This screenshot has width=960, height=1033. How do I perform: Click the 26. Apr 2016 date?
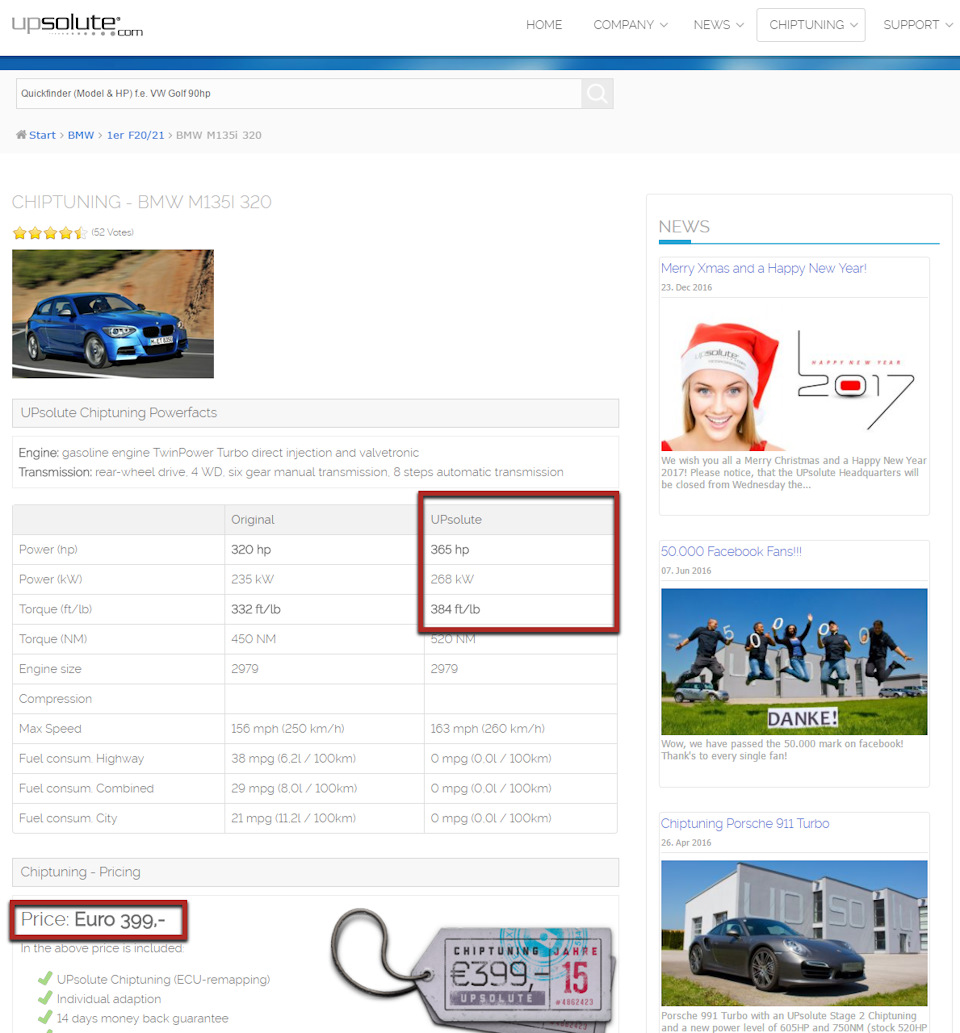[x=686, y=843]
